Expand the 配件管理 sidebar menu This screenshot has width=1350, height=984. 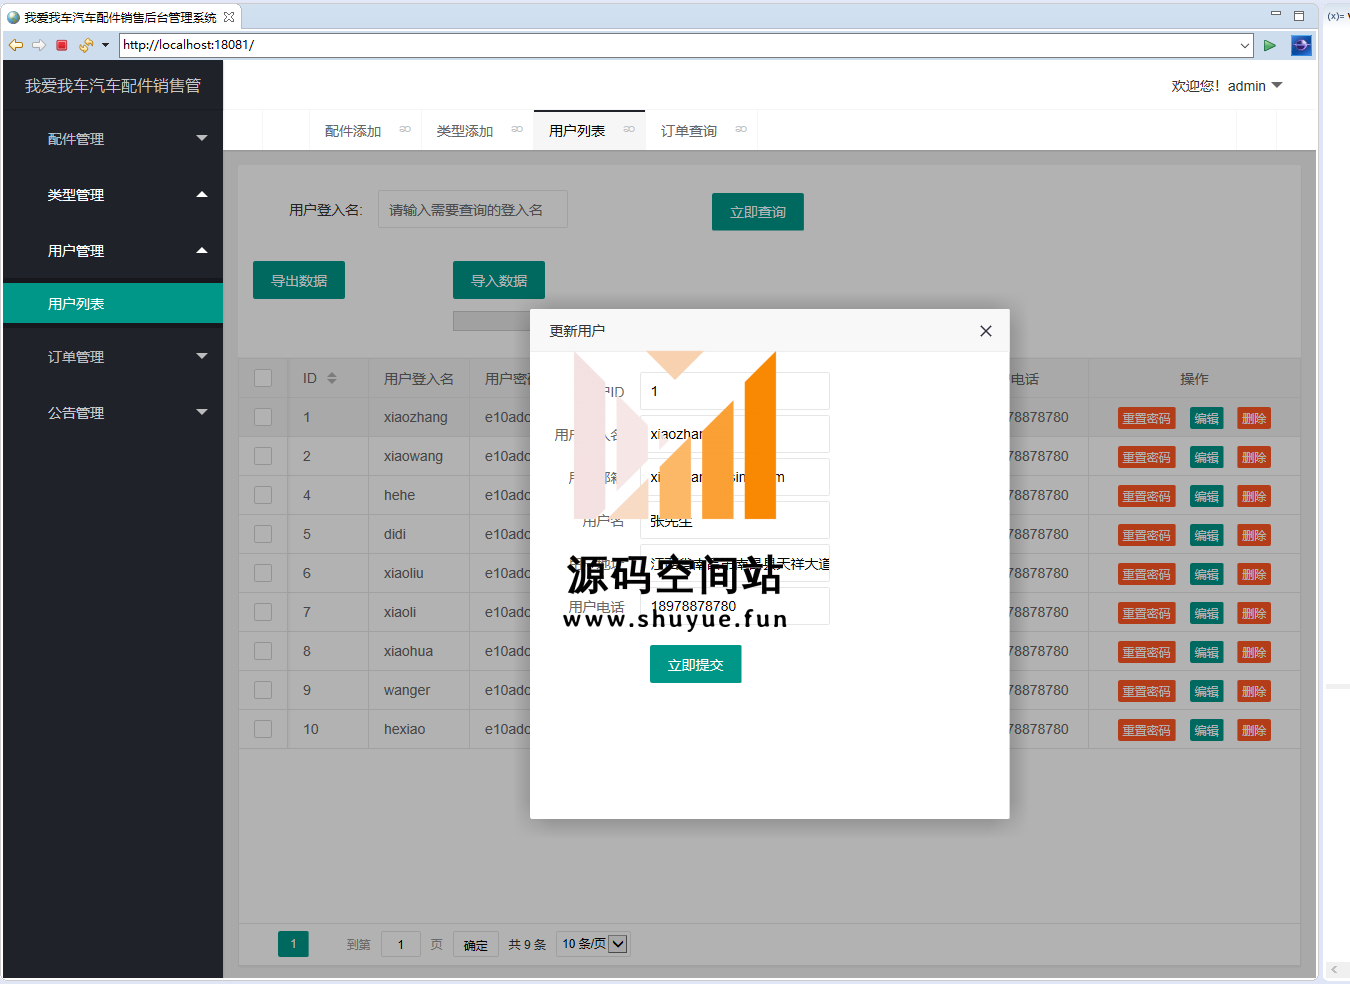[113, 139]
